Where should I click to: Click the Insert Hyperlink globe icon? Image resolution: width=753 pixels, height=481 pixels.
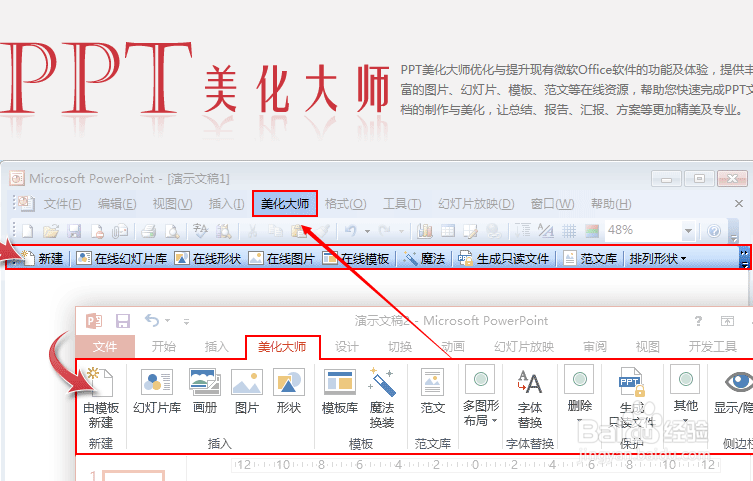[494, 231]
